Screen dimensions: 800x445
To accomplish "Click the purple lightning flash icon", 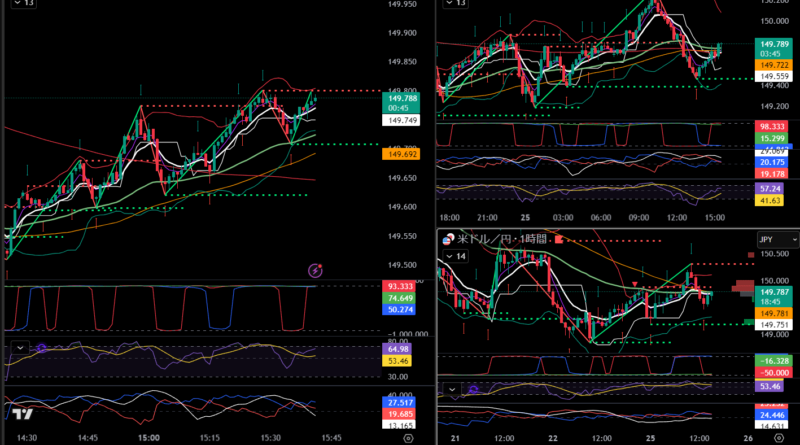I will (316, 270).
